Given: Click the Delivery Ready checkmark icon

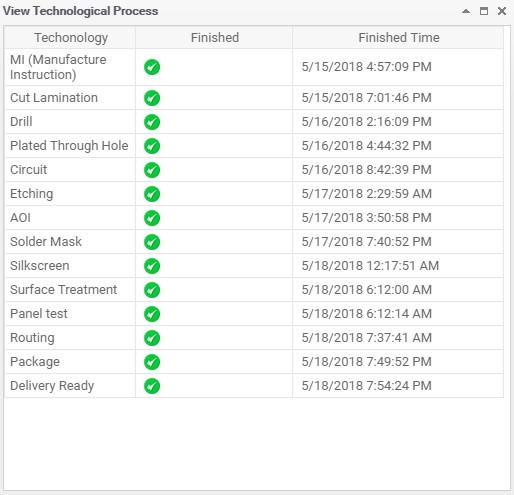Looking at the screenshot, I should pyautogui.click(x=152, y=386).
